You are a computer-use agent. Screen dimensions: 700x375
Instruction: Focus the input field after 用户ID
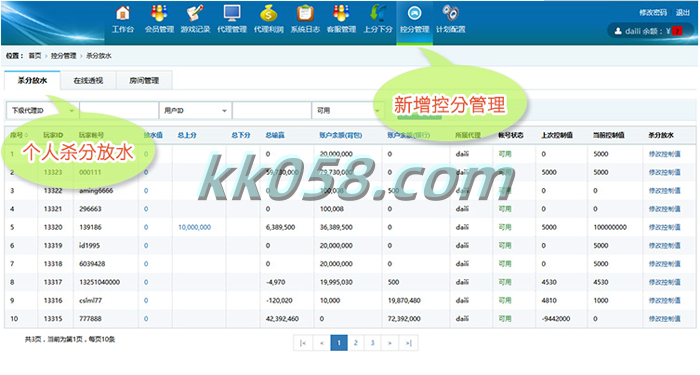pyautogui.click(x=271, y=110)
